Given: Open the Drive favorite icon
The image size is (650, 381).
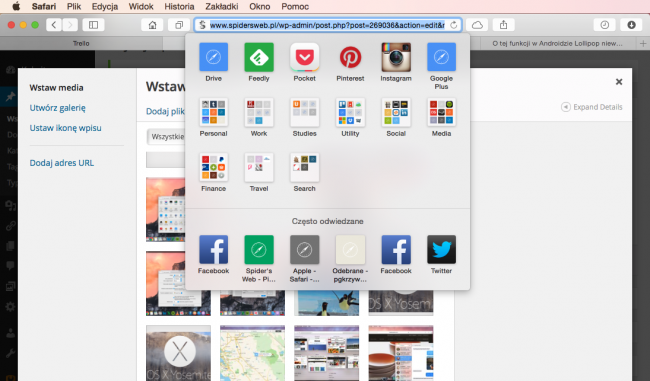Looking at the screenshot, I should click(213, 57).
